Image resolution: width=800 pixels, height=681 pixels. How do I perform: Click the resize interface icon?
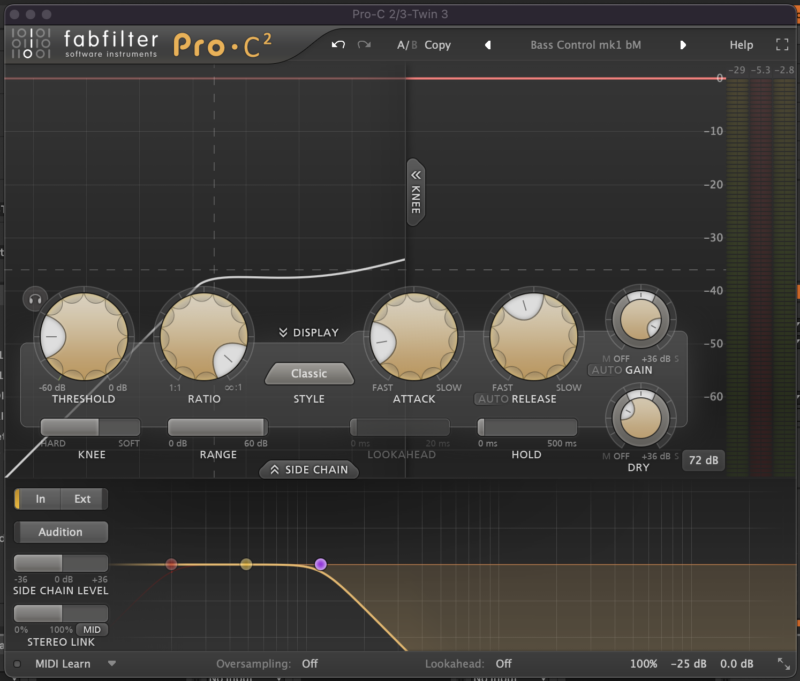coord(783,664)
